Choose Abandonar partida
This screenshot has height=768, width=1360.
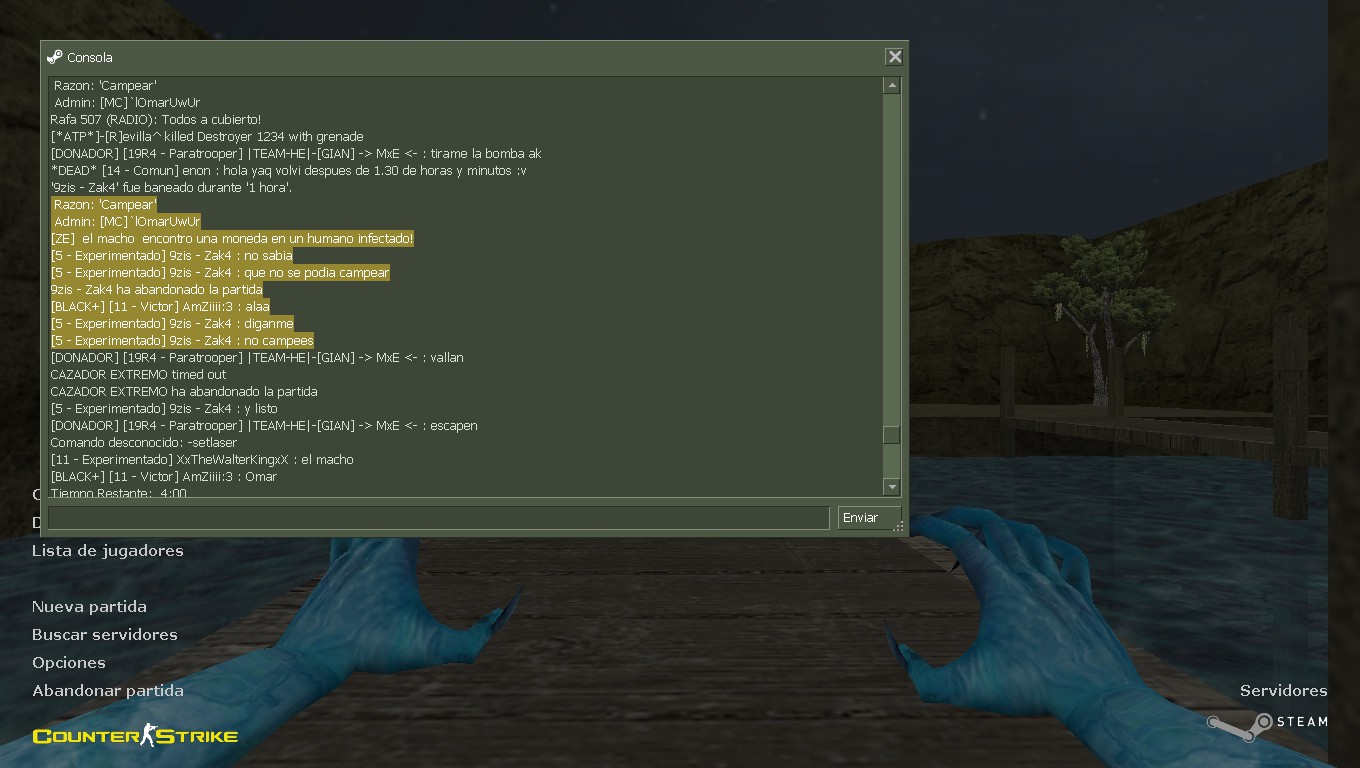(x=108, y=691)
